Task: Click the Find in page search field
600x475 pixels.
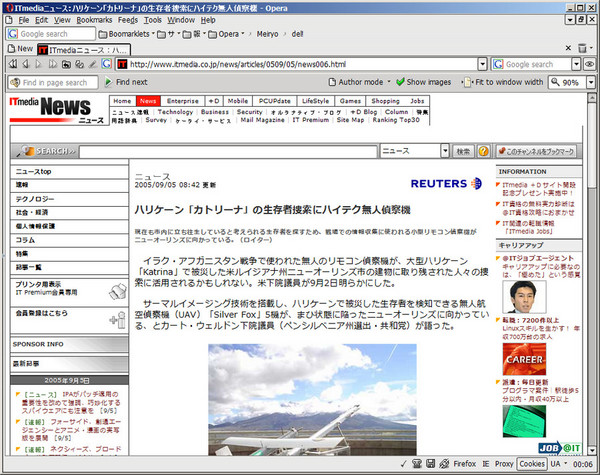Action: pos(53,82)
